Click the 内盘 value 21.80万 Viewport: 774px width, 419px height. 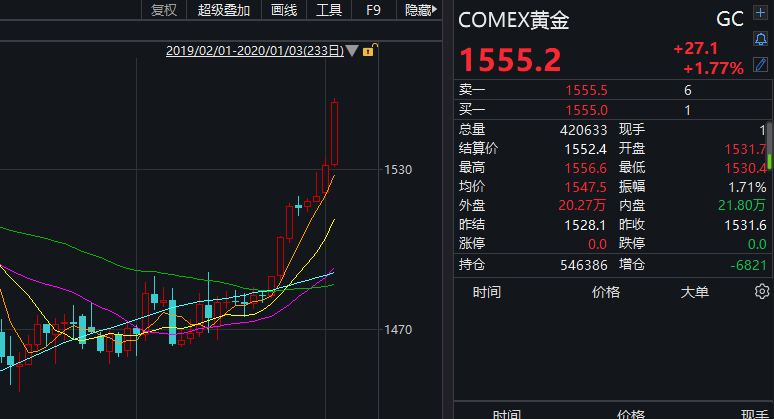[x=742, y=205]
